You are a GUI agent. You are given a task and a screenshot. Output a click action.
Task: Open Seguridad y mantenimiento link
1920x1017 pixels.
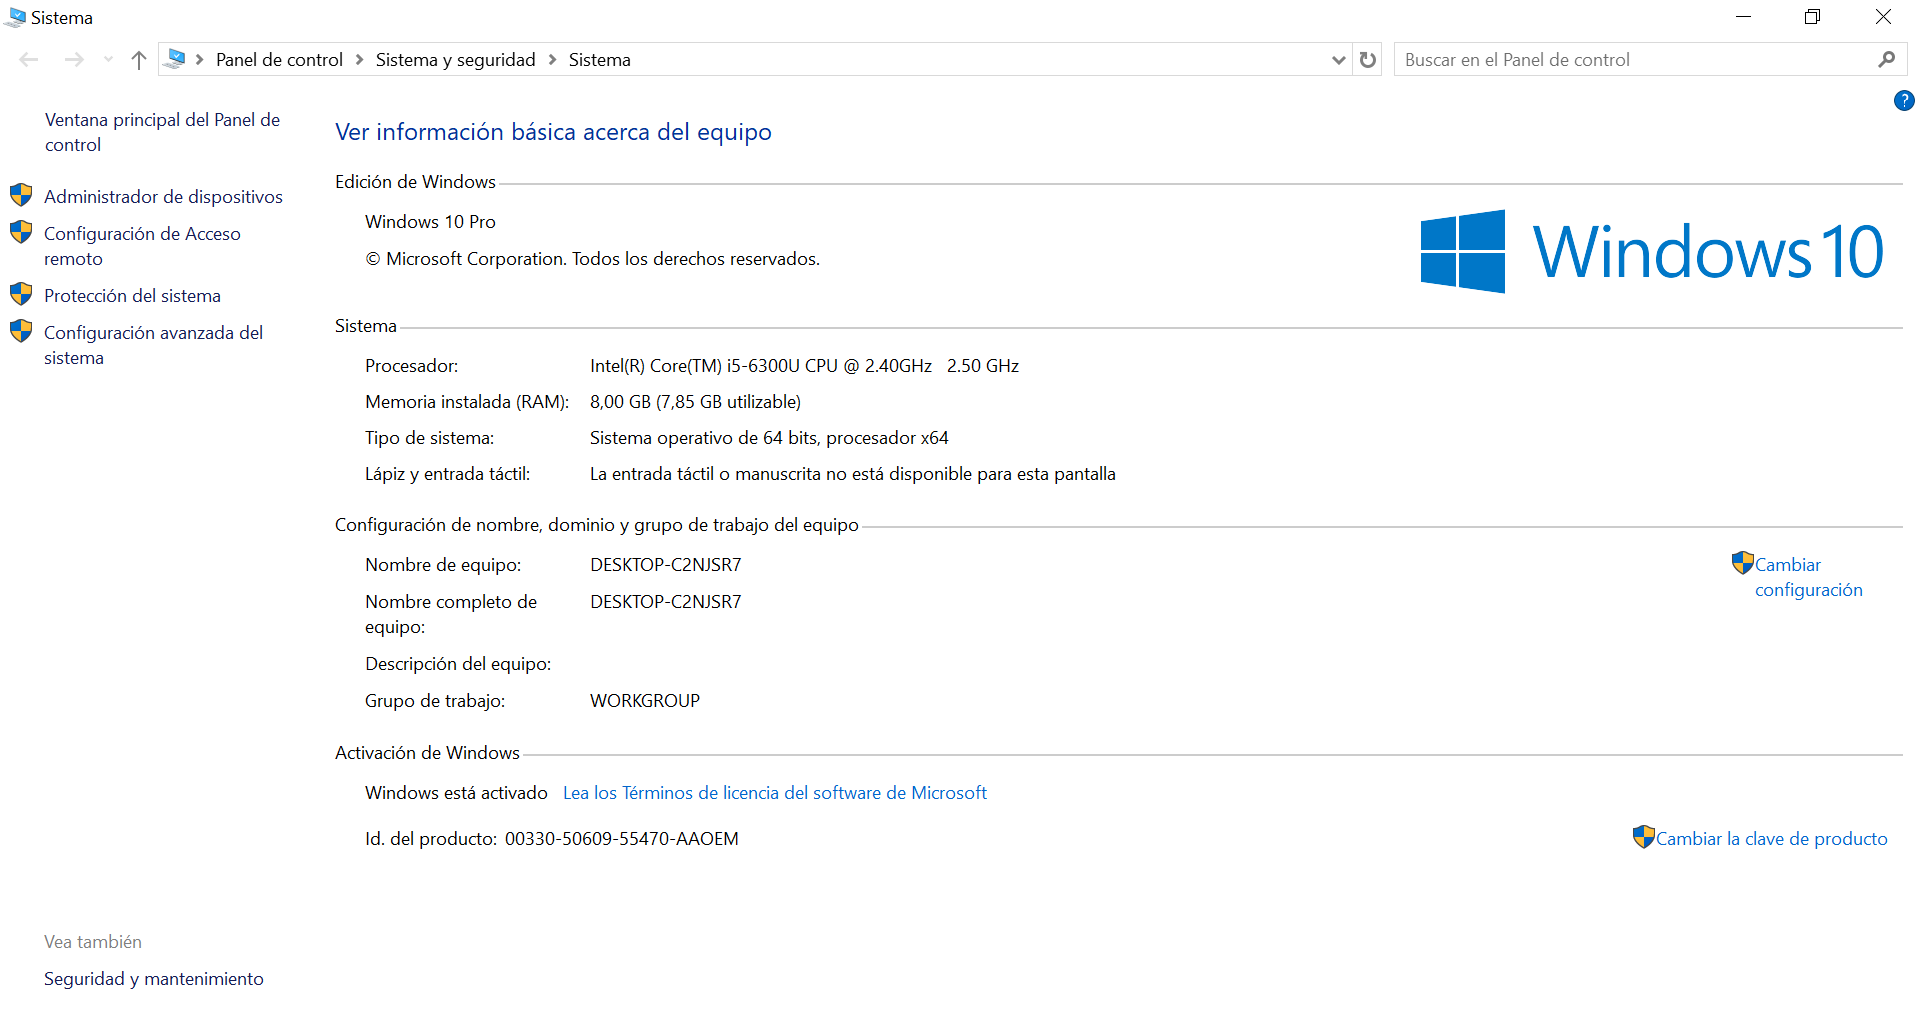pos(154,979)
